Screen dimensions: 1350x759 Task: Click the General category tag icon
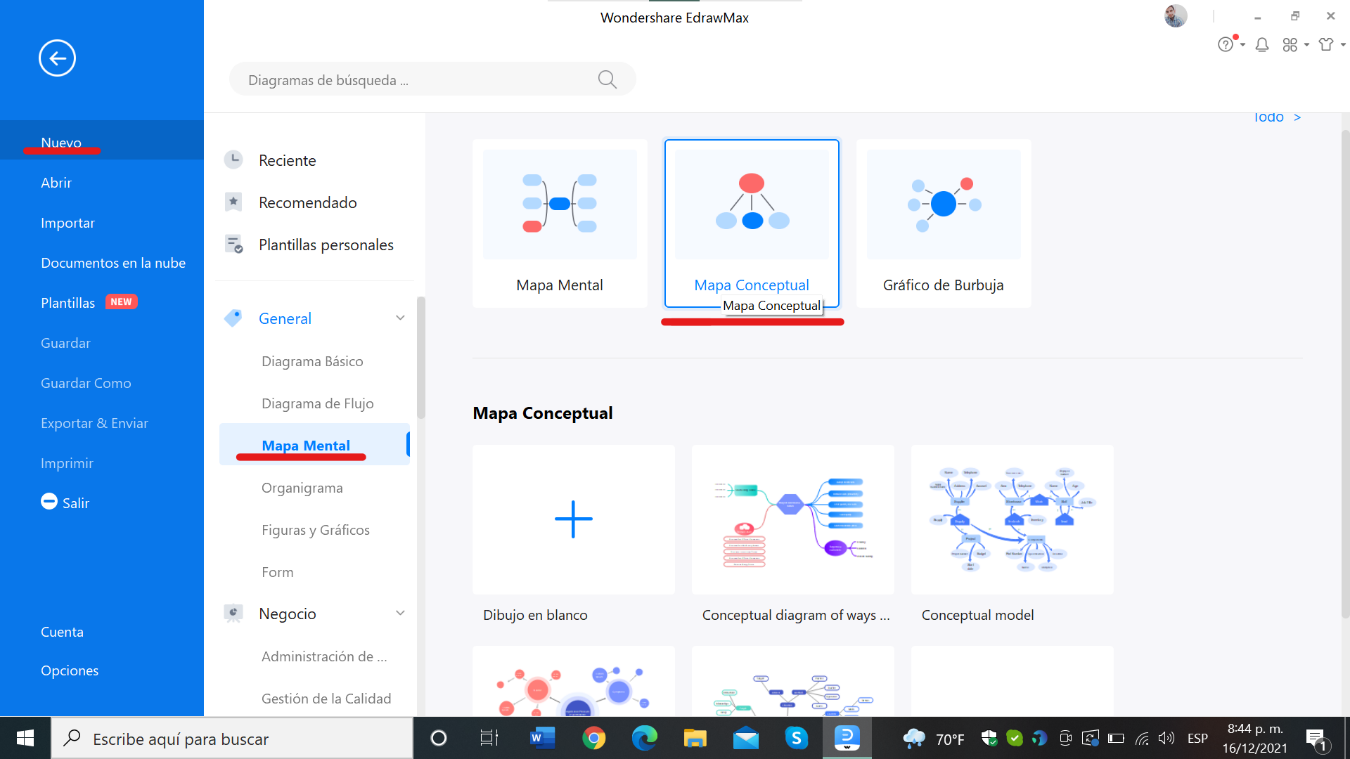[x=233, y=318]
